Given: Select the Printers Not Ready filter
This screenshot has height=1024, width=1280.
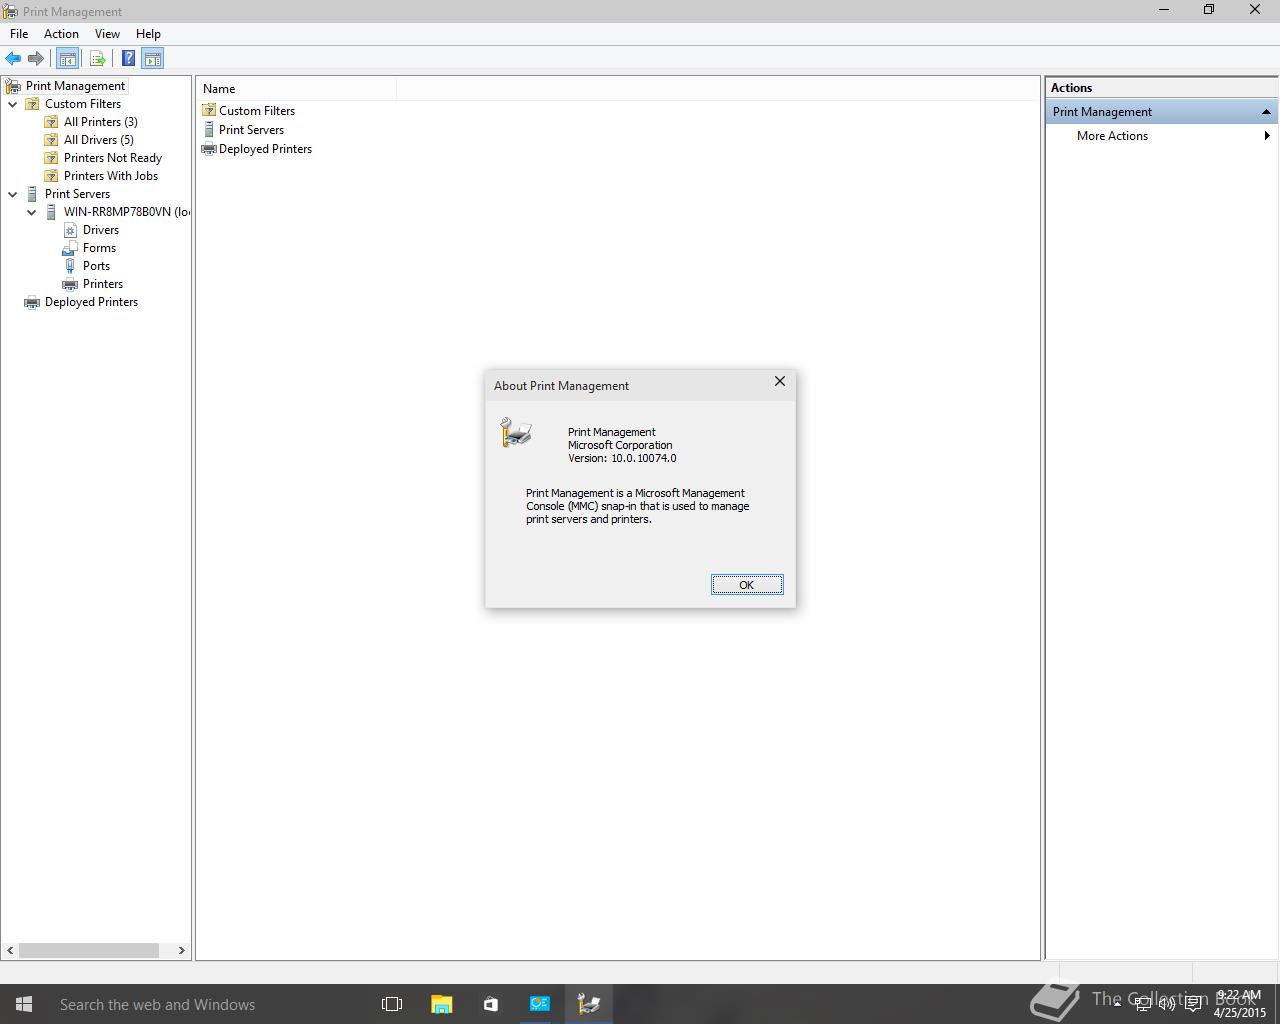Looking at the screenshot, I should [113, 158].
